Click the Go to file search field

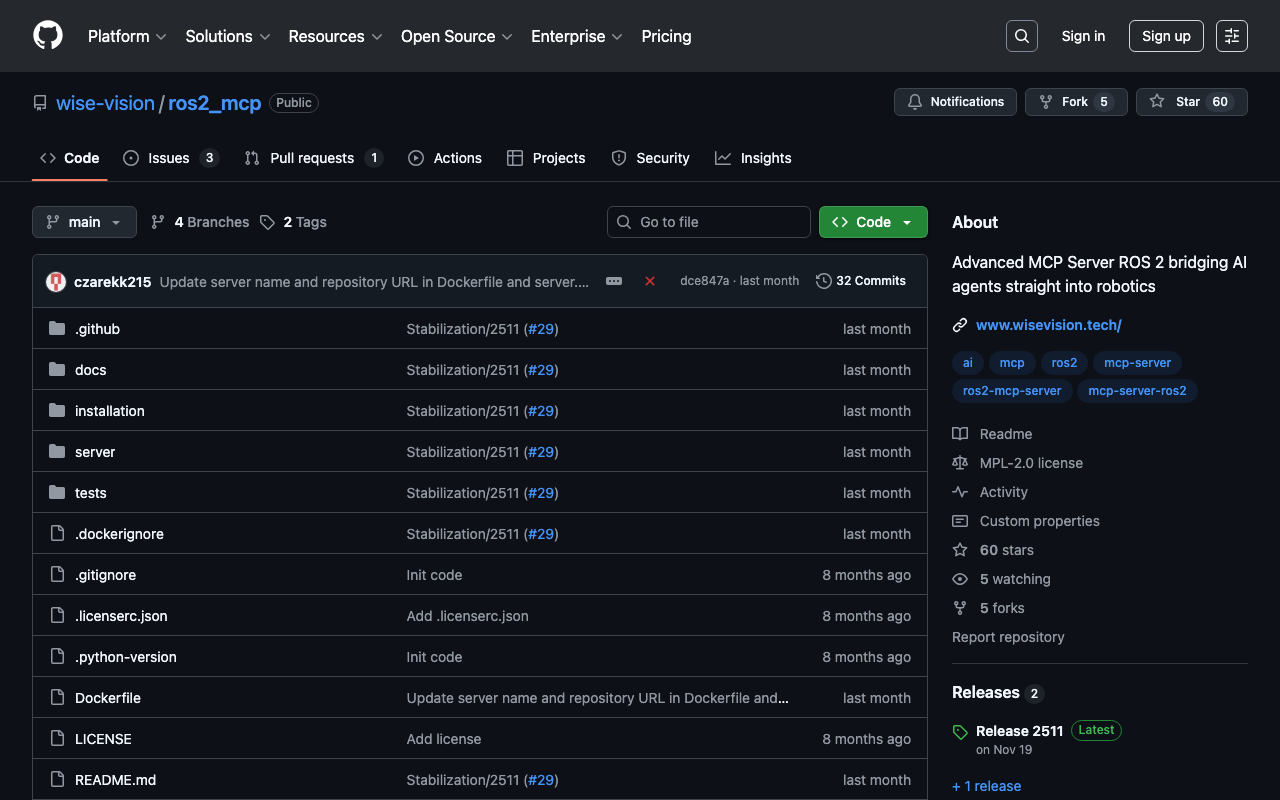point(709,222)
